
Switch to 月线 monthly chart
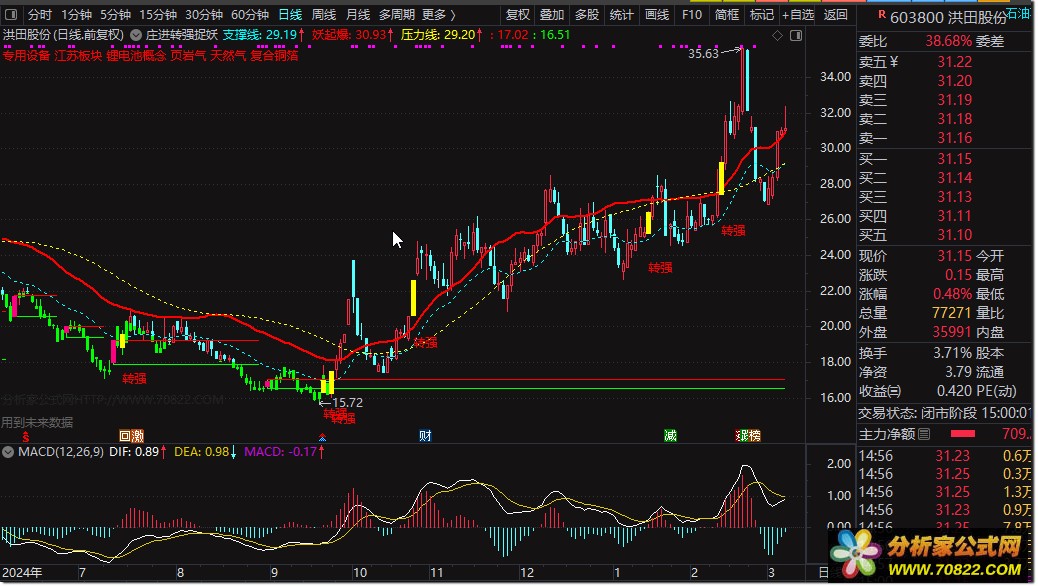click(x=358, y=15)
